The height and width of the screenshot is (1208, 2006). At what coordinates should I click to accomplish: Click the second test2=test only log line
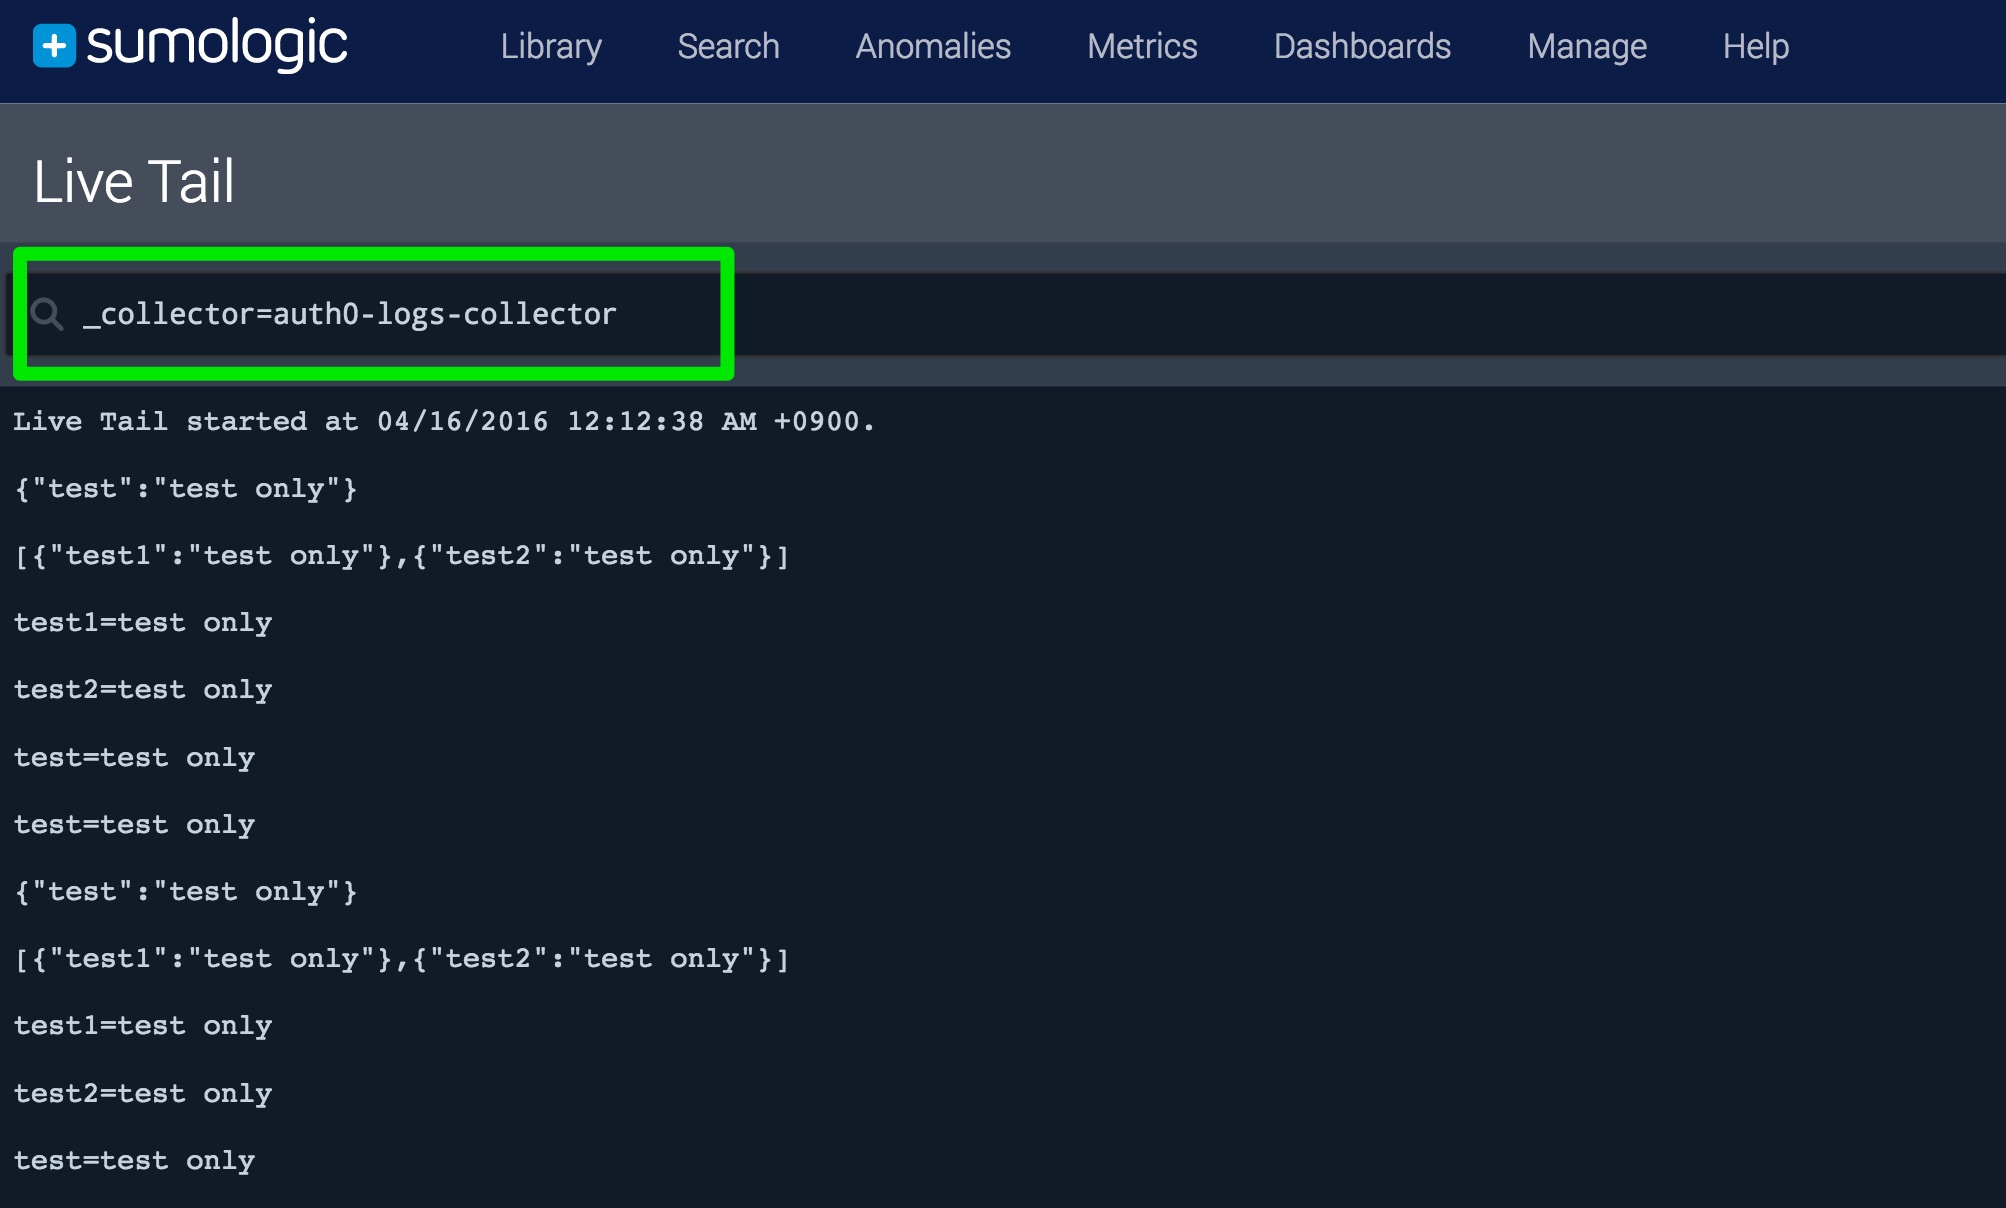(143, 1094)
